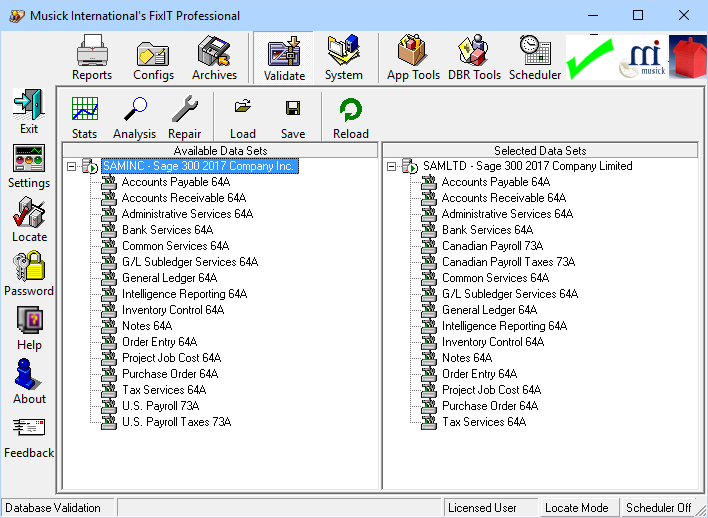This screenshot has width=708, height=518.
Task: Open the Locate sidebar icon
Action: pos(29,219)
